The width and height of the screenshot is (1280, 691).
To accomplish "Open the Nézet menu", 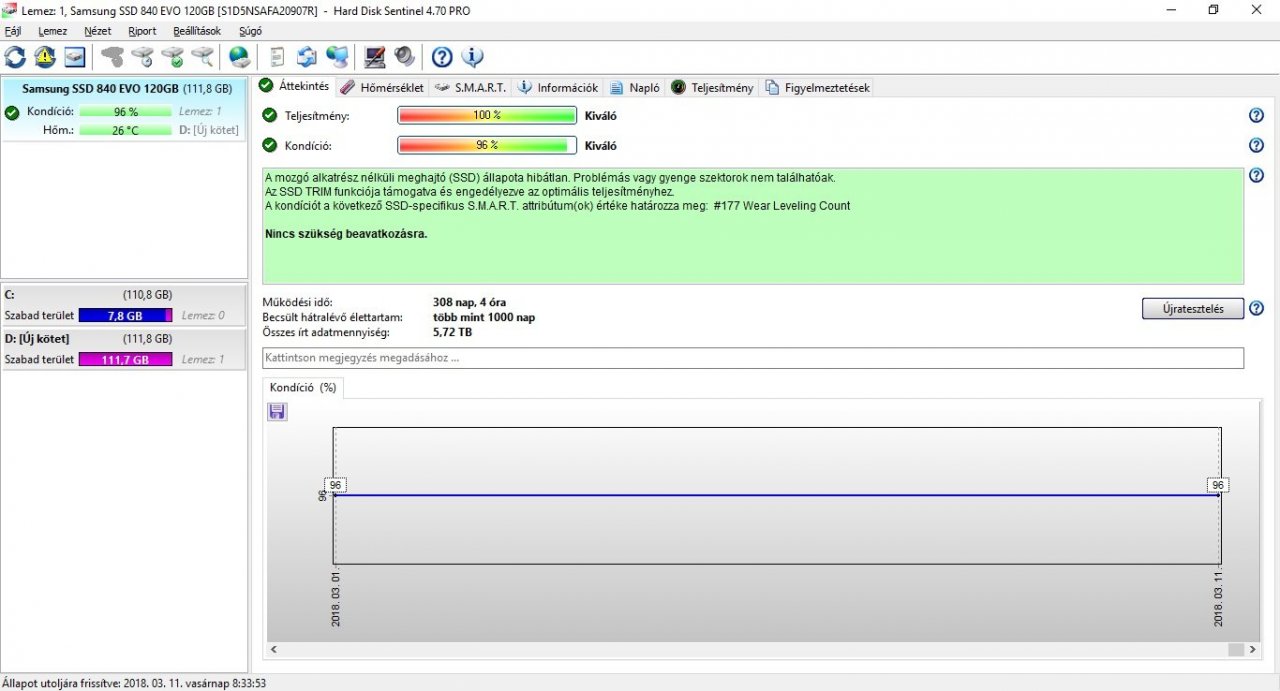I will click(98, 31).
